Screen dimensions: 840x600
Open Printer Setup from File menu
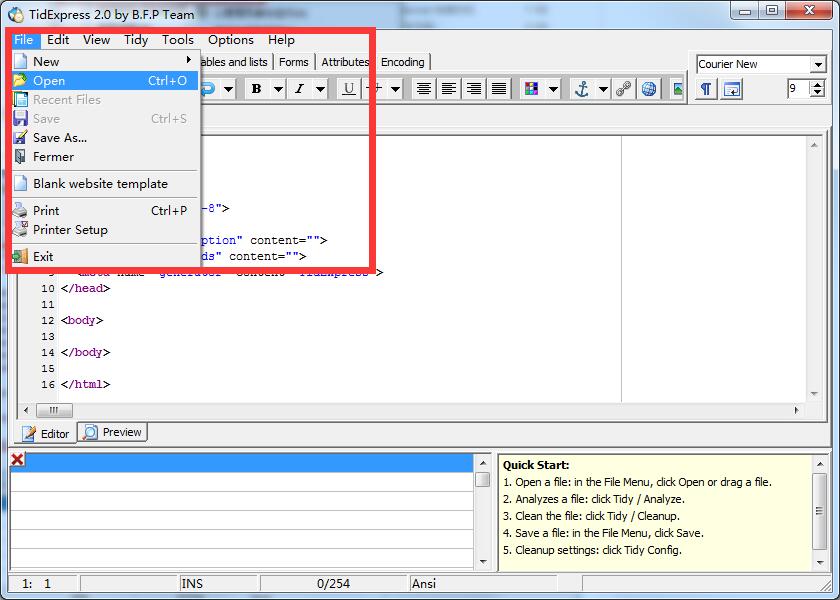(105, 230)
